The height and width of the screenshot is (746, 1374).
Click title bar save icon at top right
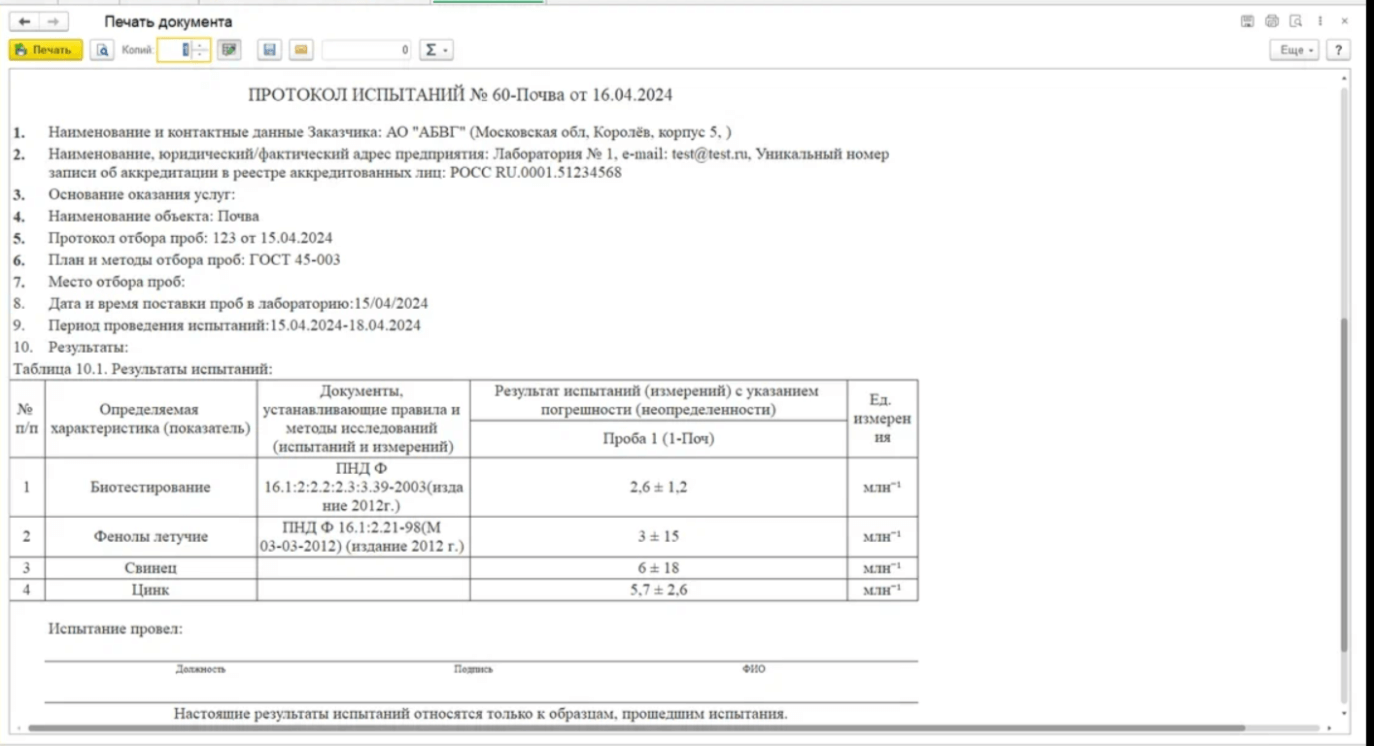(1247, 21)
